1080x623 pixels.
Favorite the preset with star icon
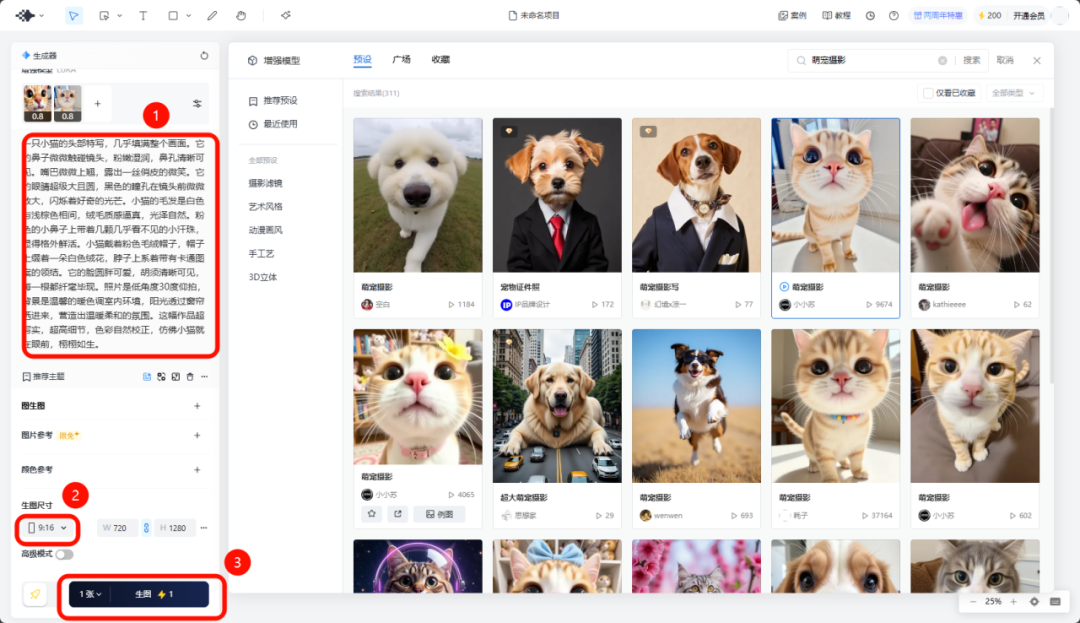(x=372, y=514)
